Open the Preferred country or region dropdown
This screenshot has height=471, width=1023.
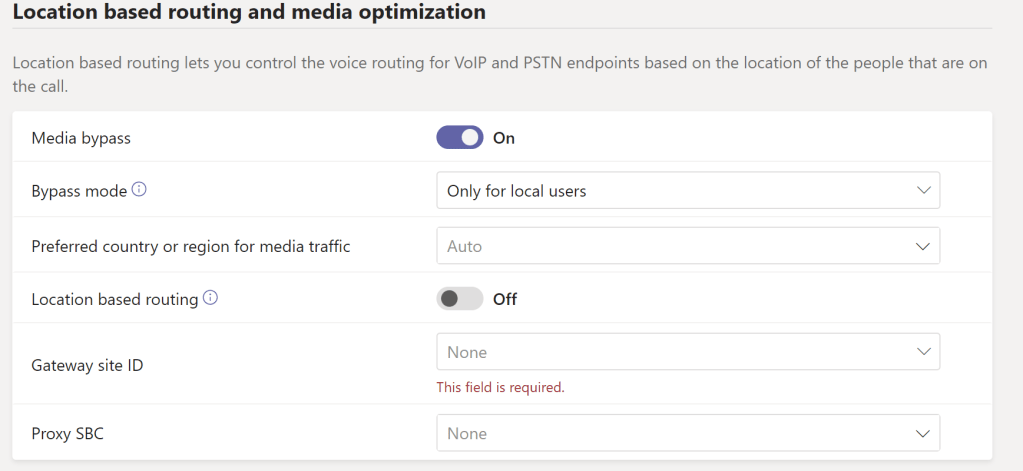click(687, 246)
